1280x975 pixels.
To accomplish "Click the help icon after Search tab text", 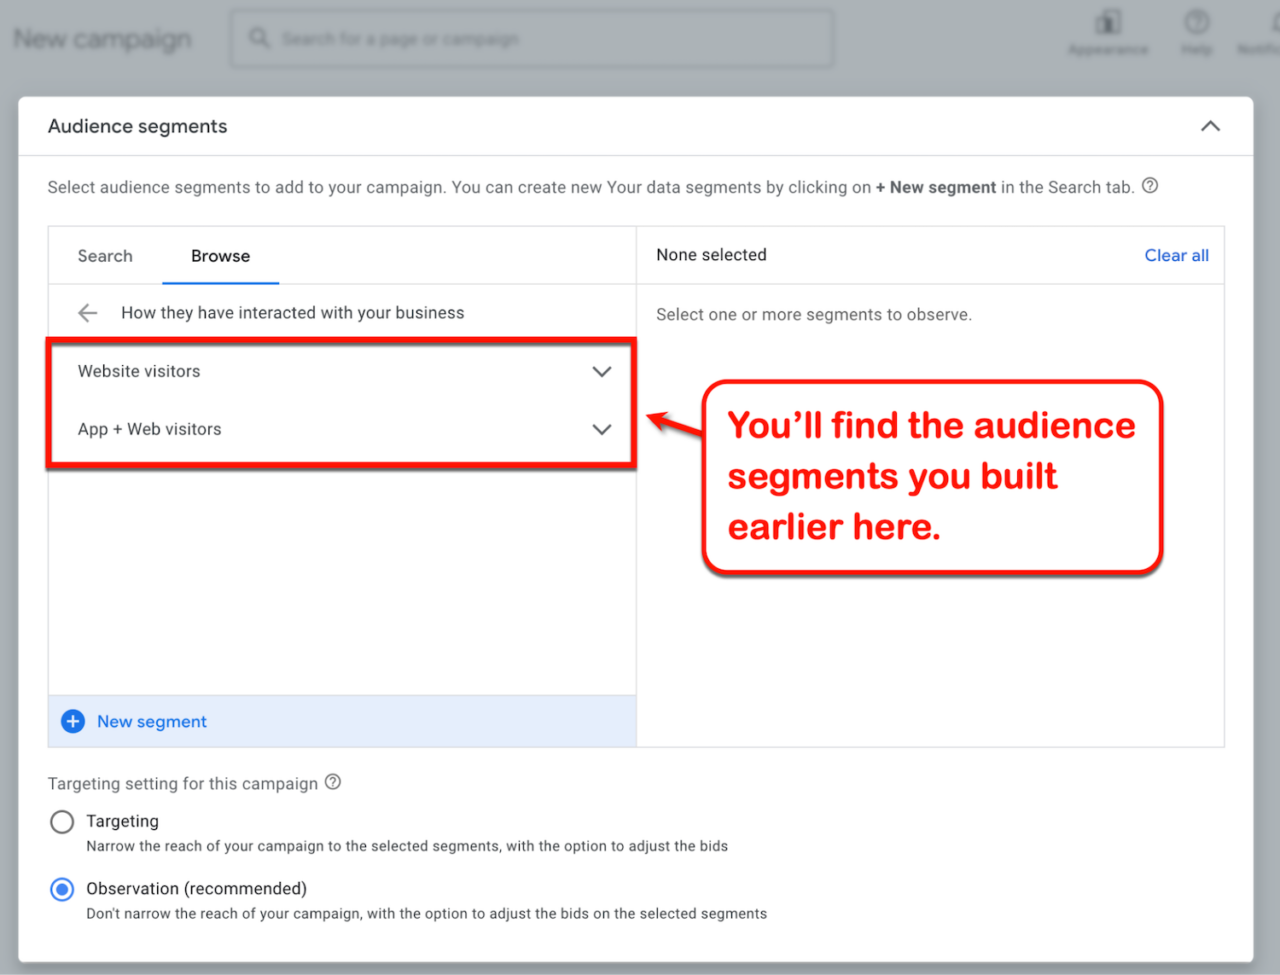I will pyautogui.click(x=1150, y=186).
